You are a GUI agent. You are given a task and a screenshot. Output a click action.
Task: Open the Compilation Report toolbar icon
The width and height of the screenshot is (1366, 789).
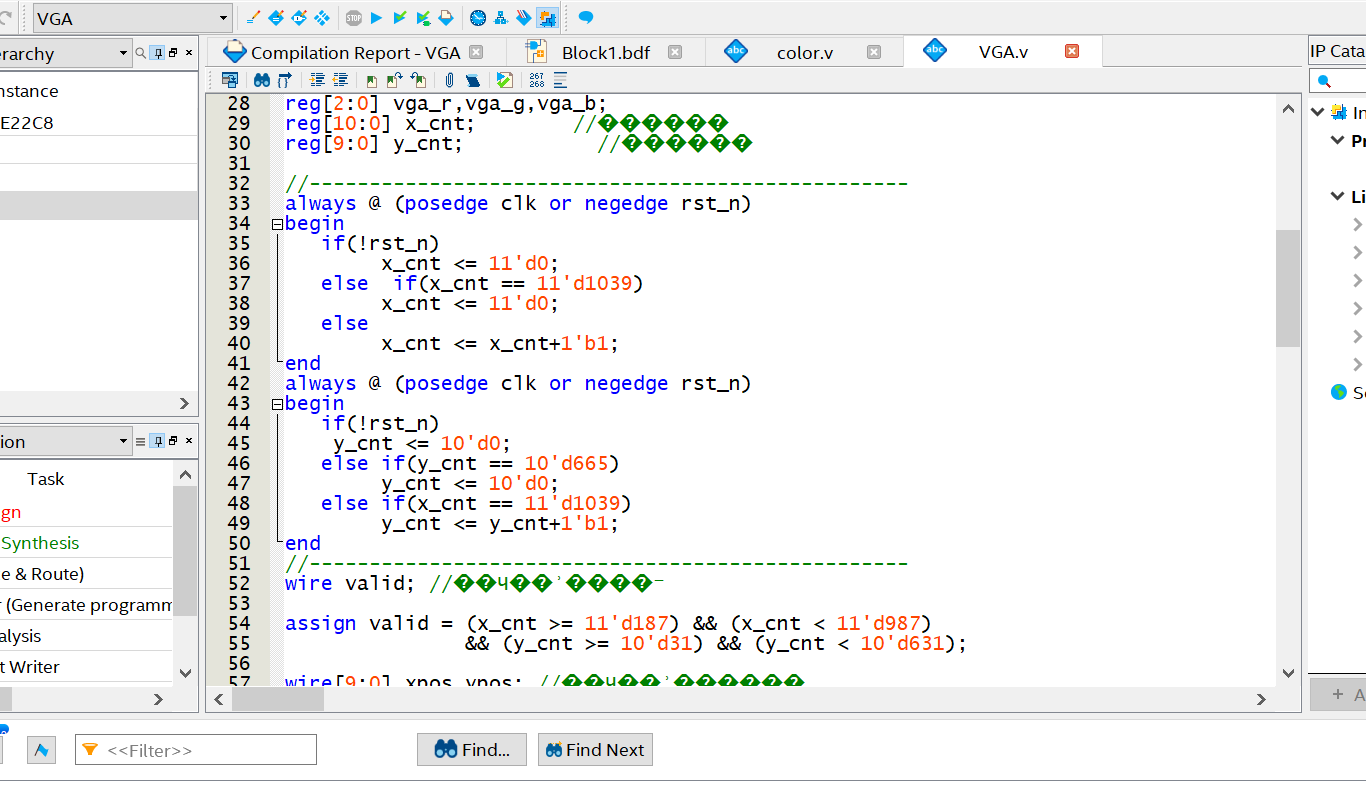(446, 18)
